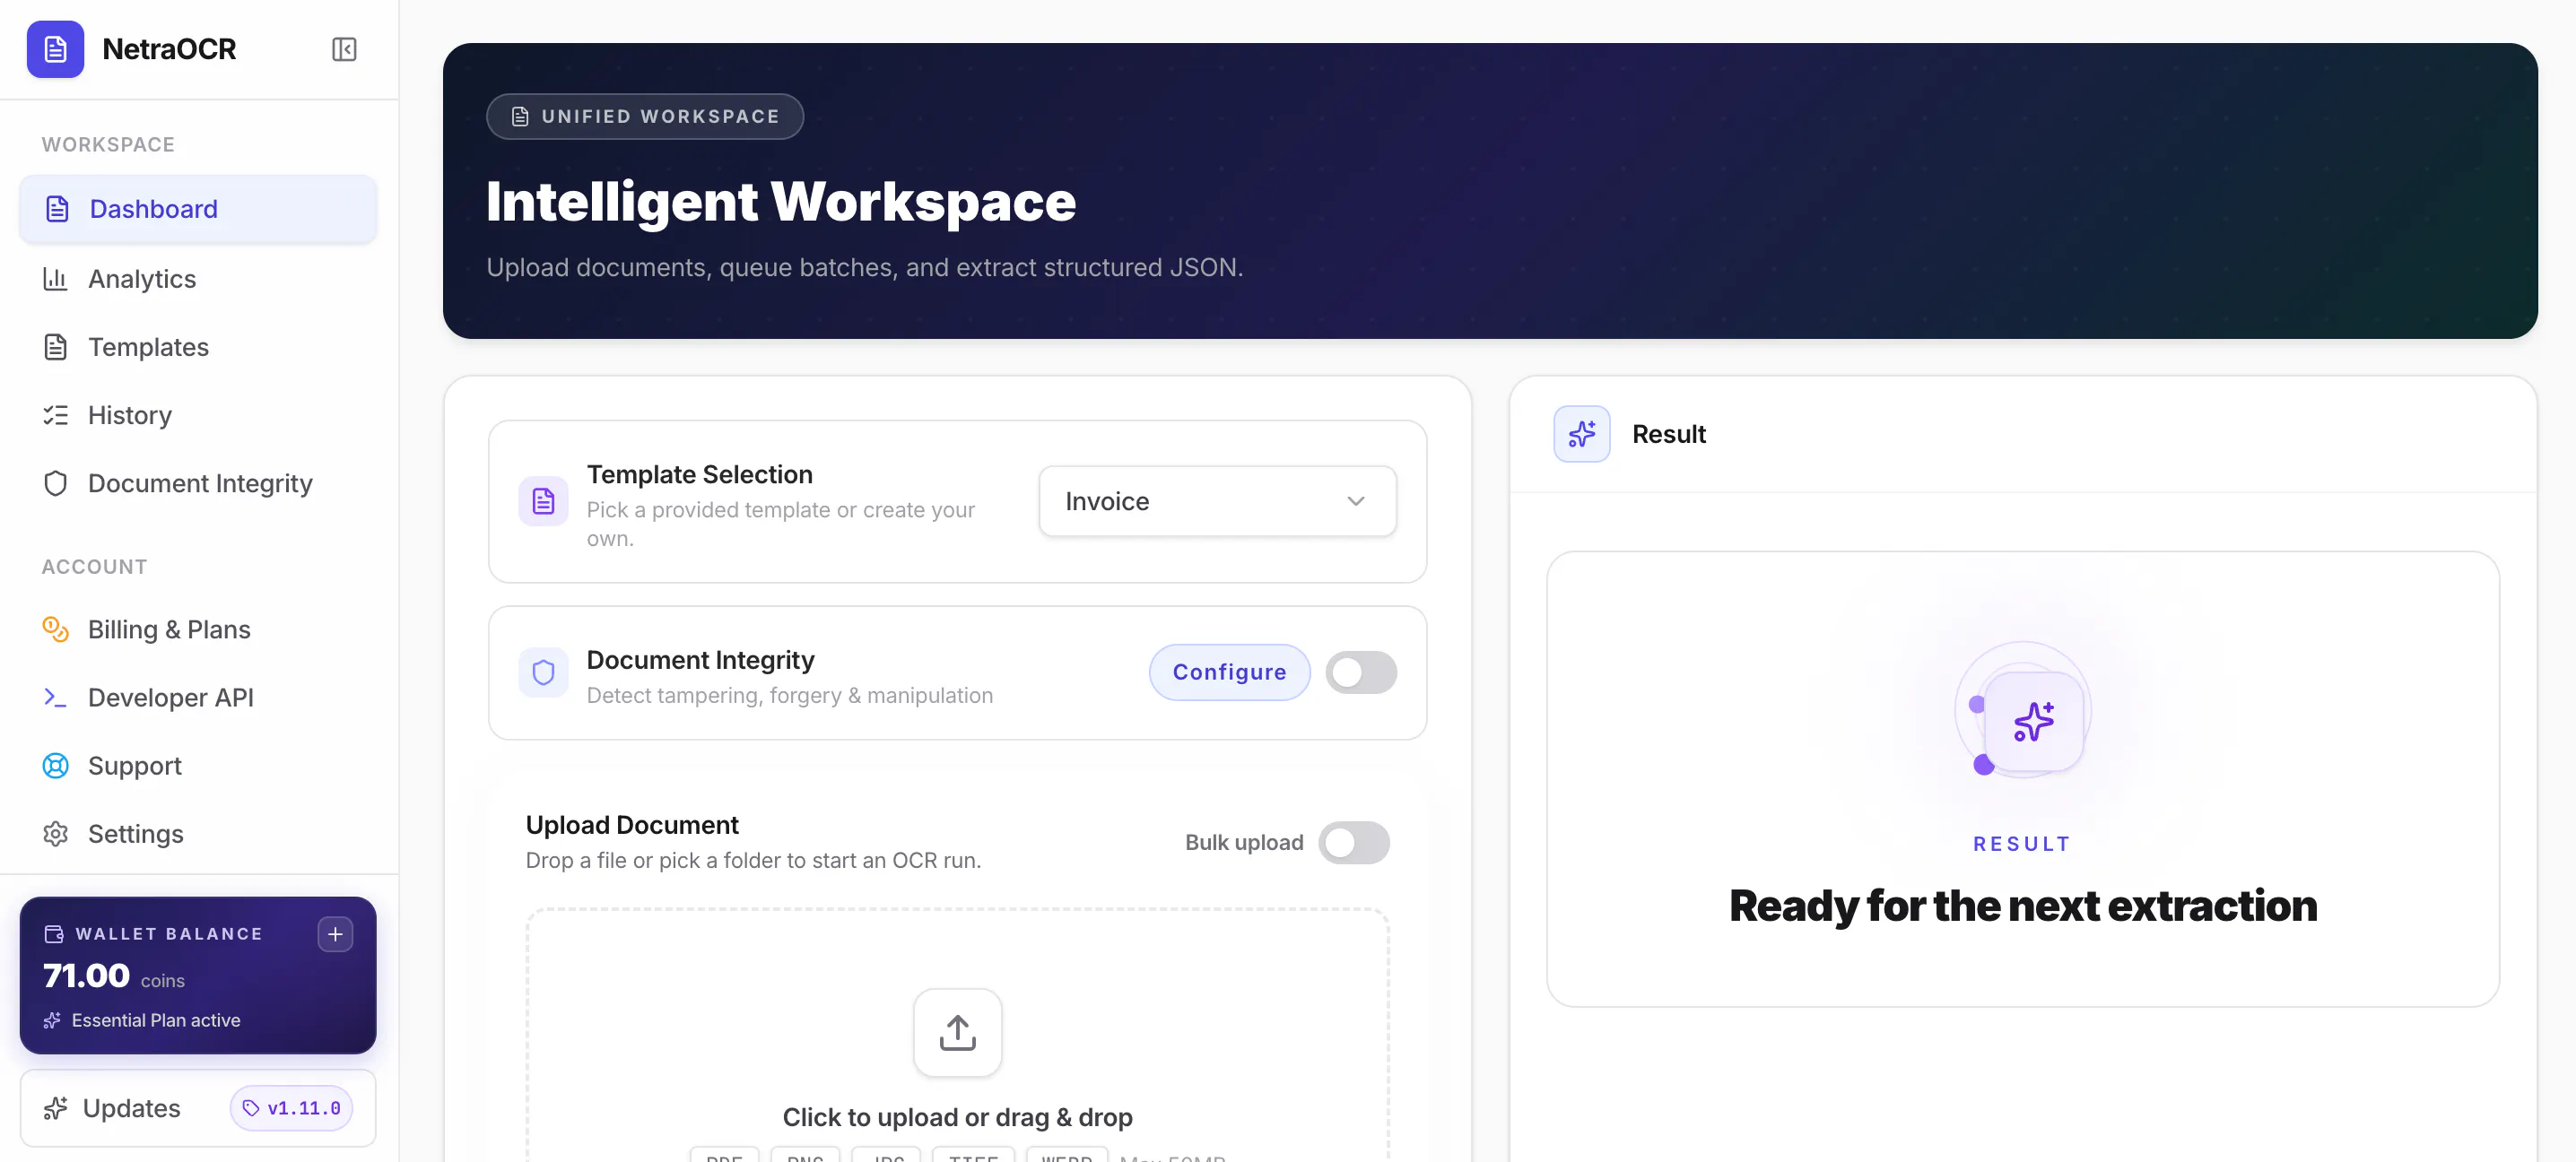Click the Result header sparkle icon
The image size is (2576, 1162).
click(x=1581, y=434)
